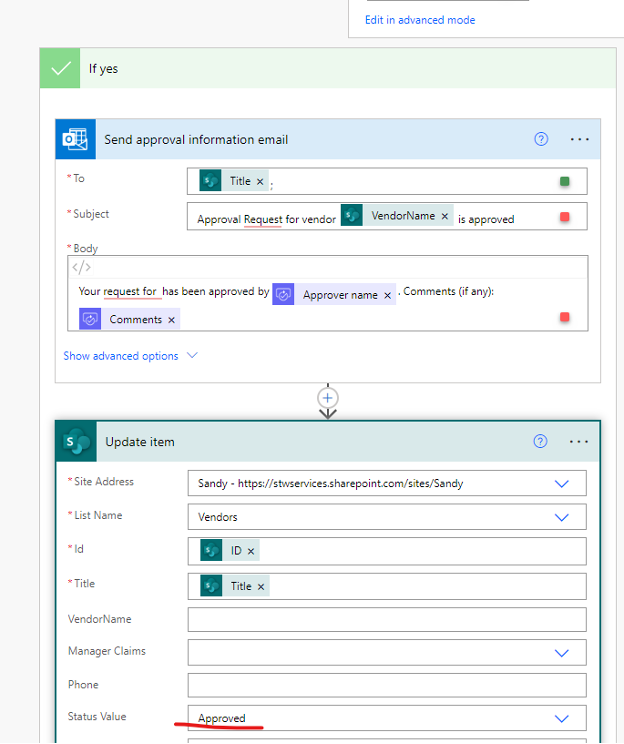This screenshot has height=744, width=624.
Task: Click the Show advanced options link
Action: [121, 356]
